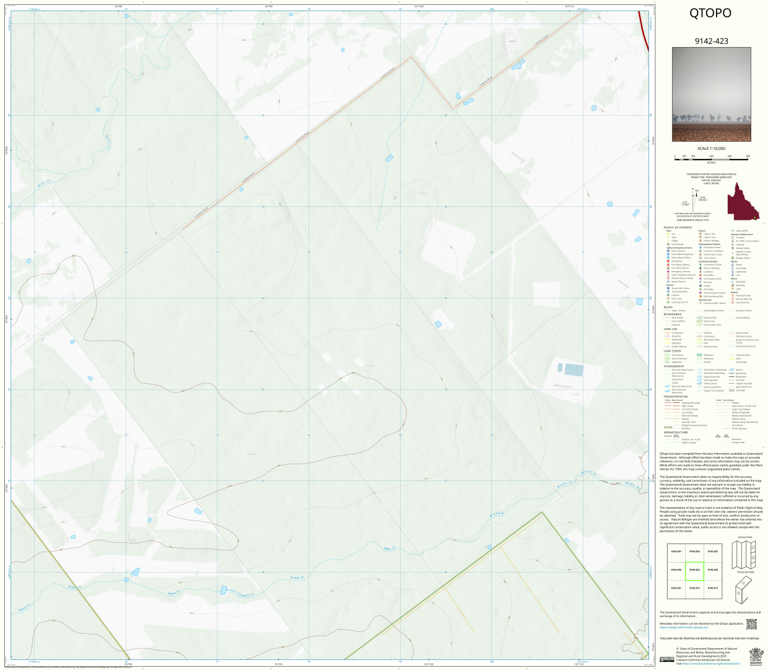Click the SCALE 1:10,000 label
Image resolution: width=768 pixels, height=671 pixels.
(x=711, y=148)
